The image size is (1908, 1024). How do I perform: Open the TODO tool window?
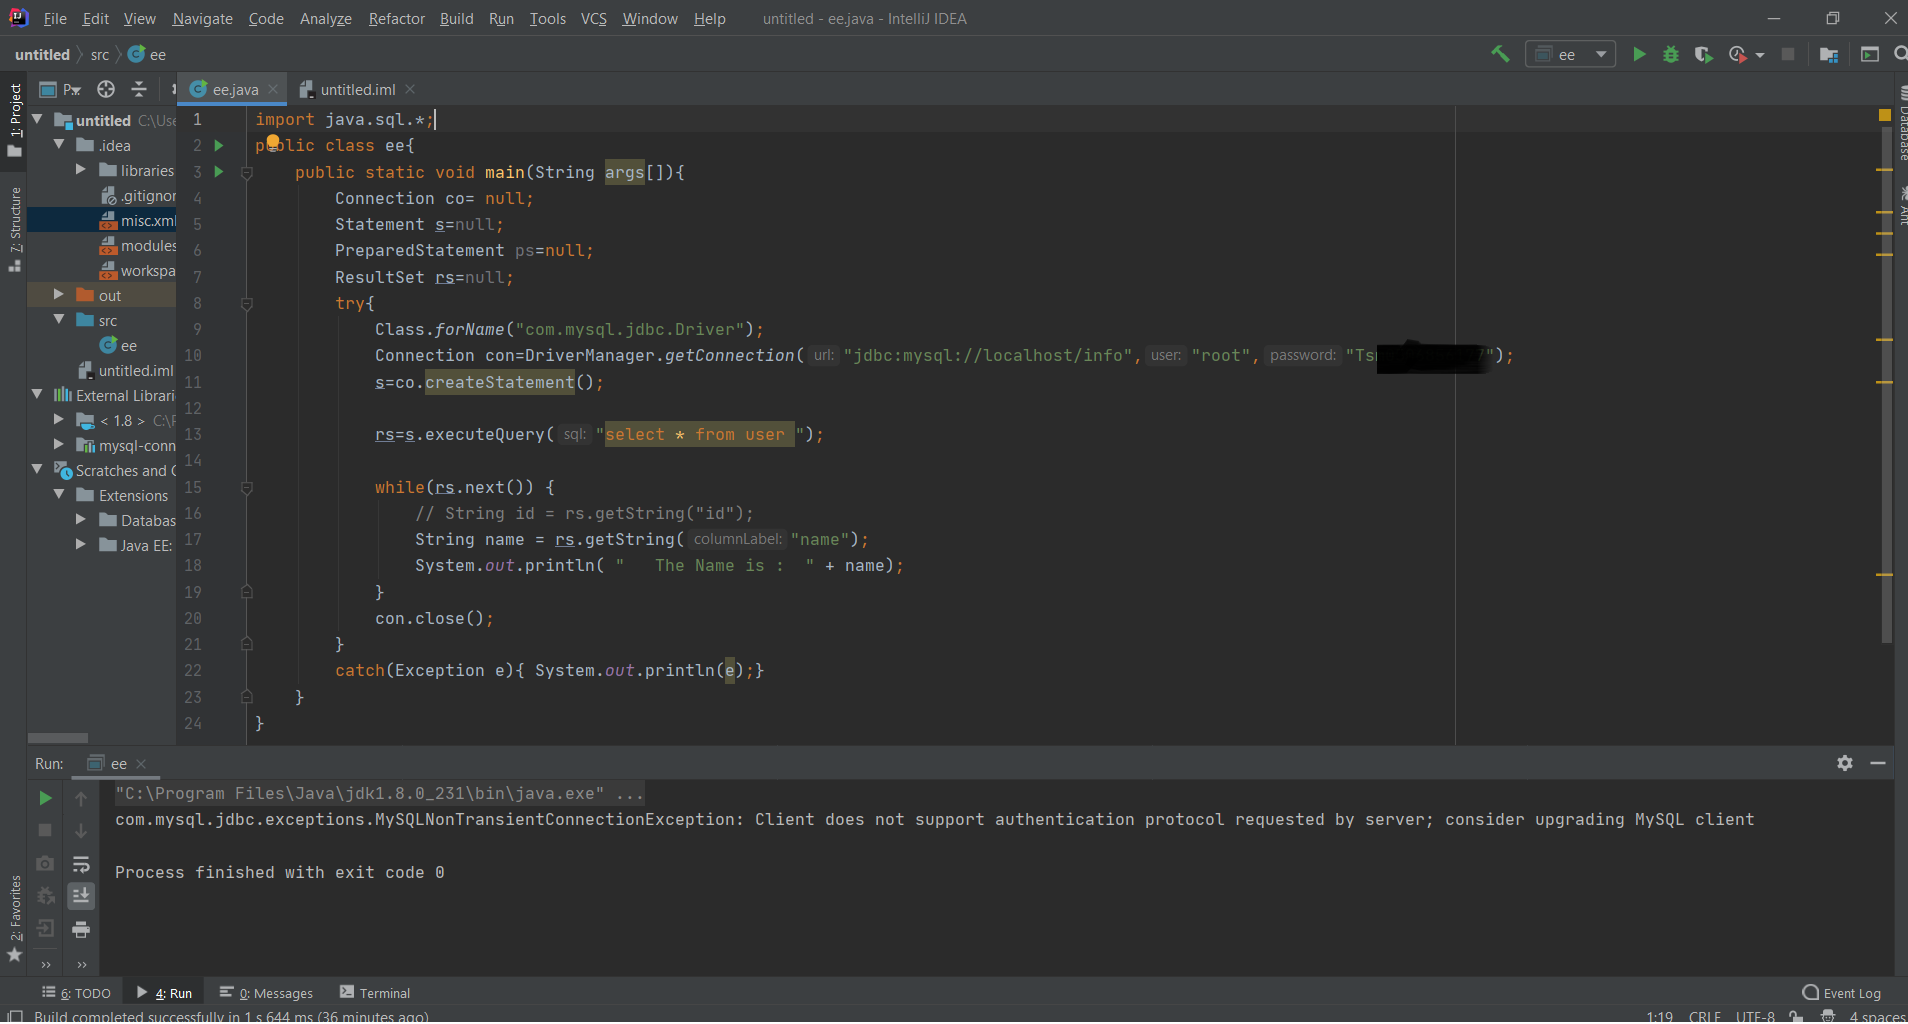[77, 993]
